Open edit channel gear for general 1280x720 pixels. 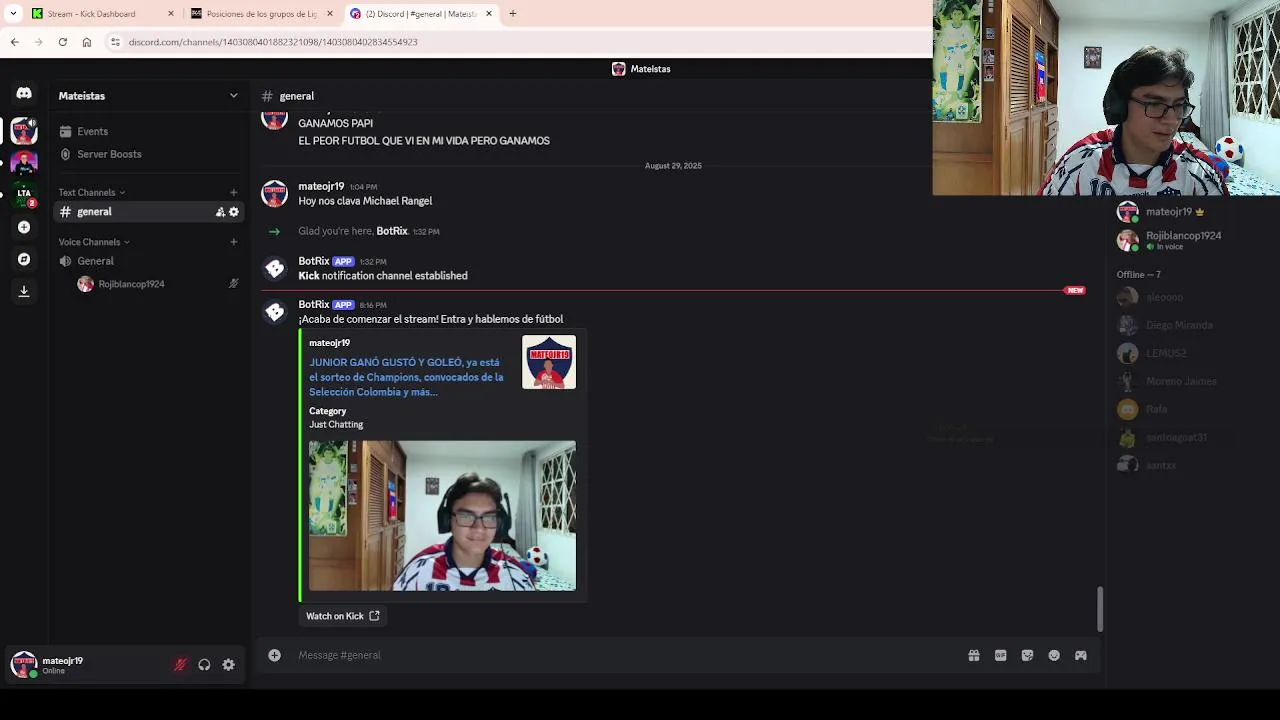click(234, 212)
